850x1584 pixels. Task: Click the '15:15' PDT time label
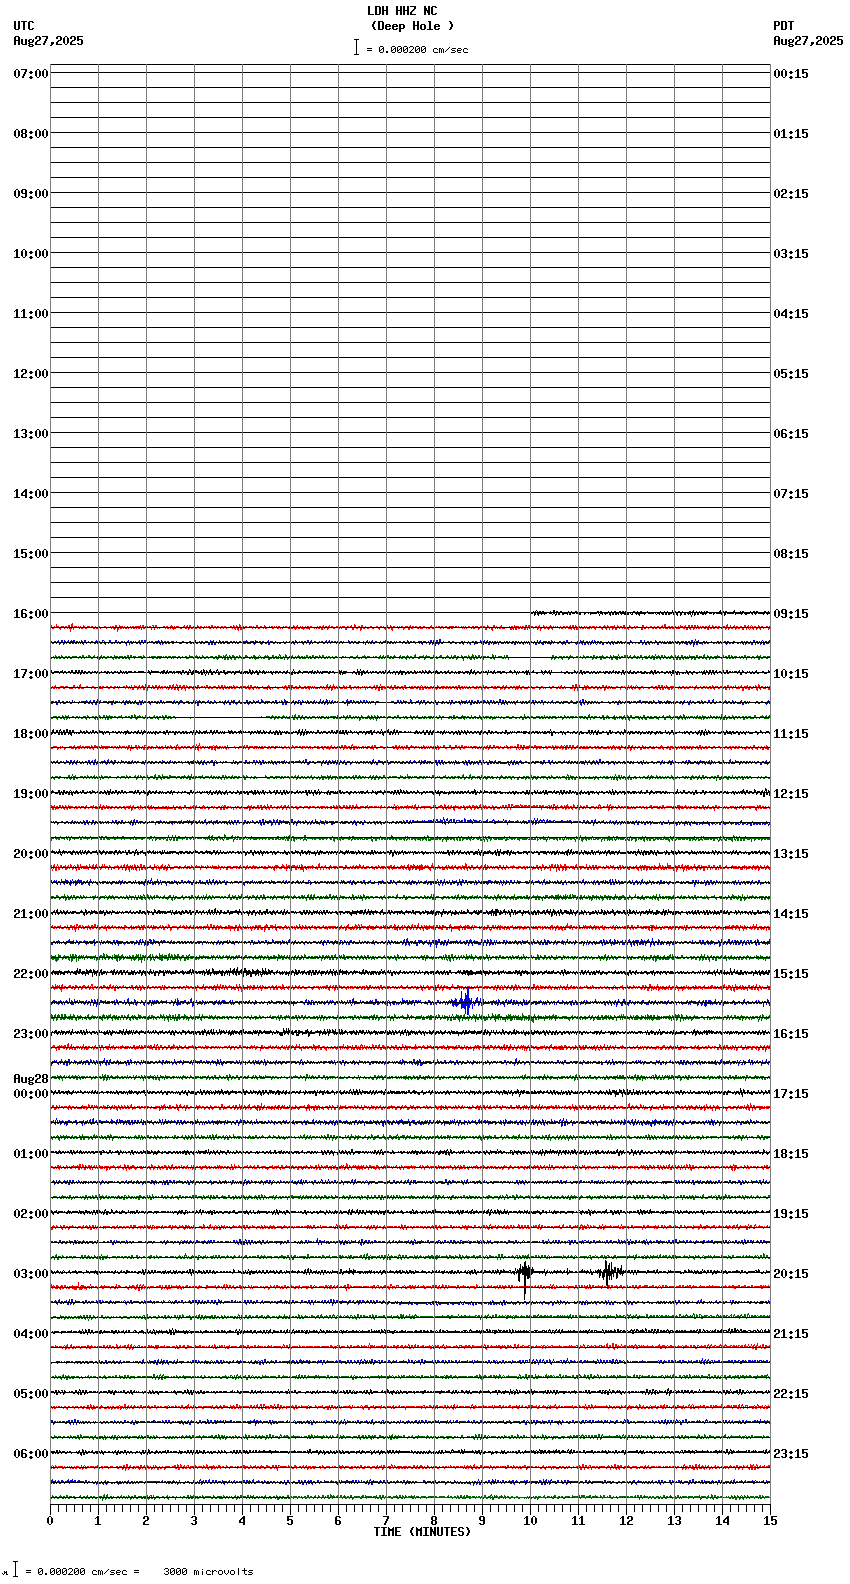pos(791,974)
